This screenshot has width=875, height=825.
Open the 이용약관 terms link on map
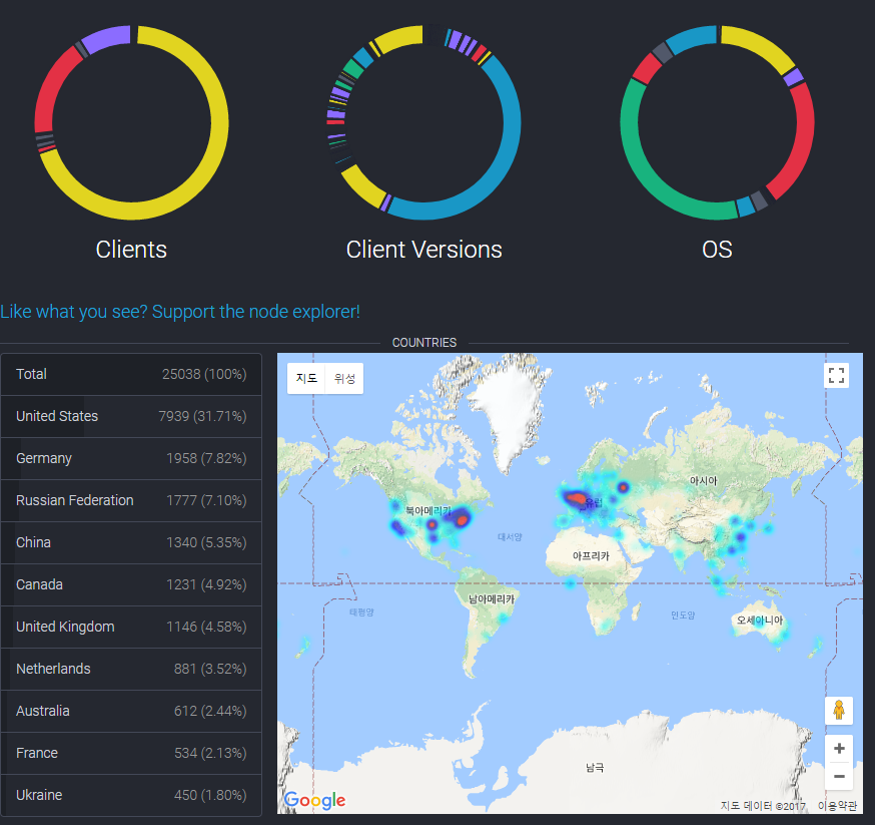pyautogui.click(x=836, y=806)
